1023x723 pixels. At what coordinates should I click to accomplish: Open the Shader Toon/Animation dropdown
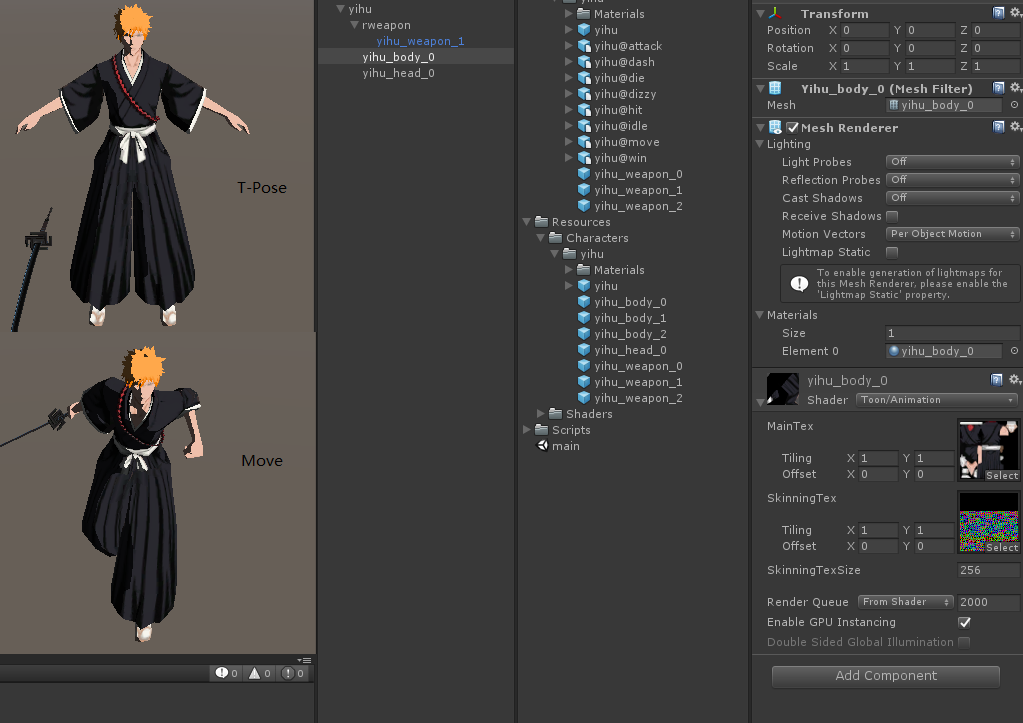pos(936,399)
